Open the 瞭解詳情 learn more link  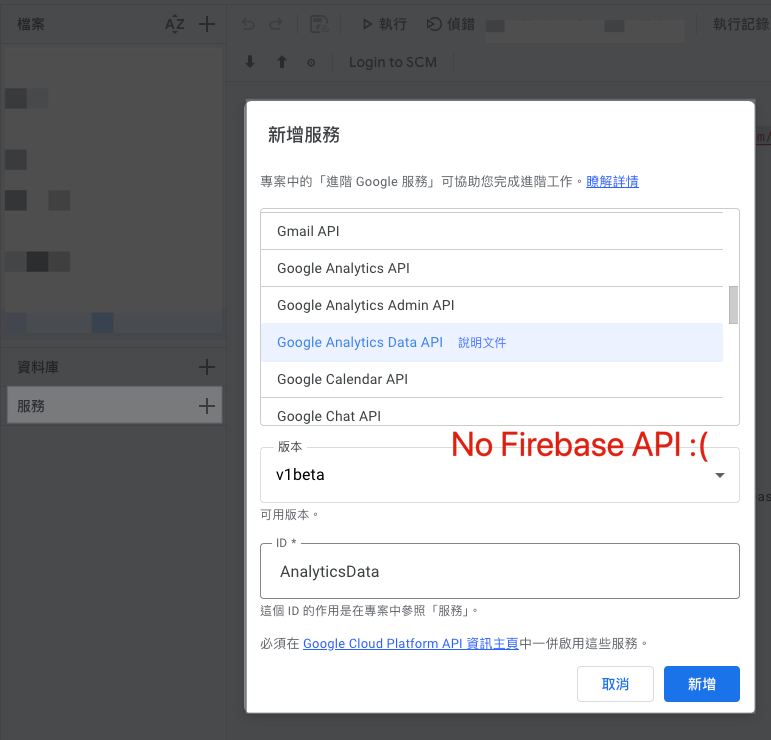[612, 181]
